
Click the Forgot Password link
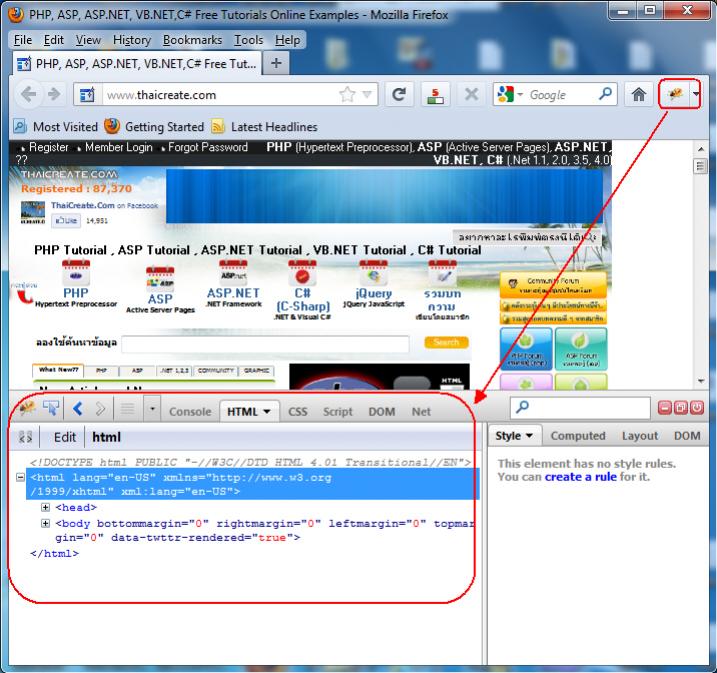(208, 147)
